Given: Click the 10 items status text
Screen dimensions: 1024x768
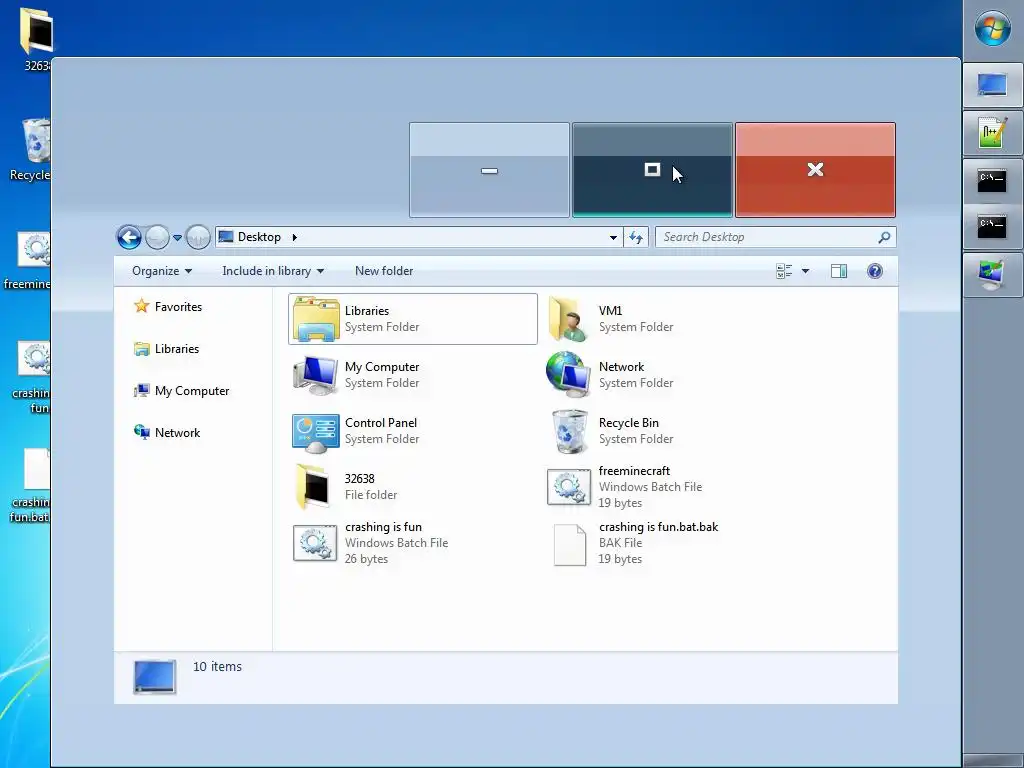Looking at the screenshot, I should [217, 666].
